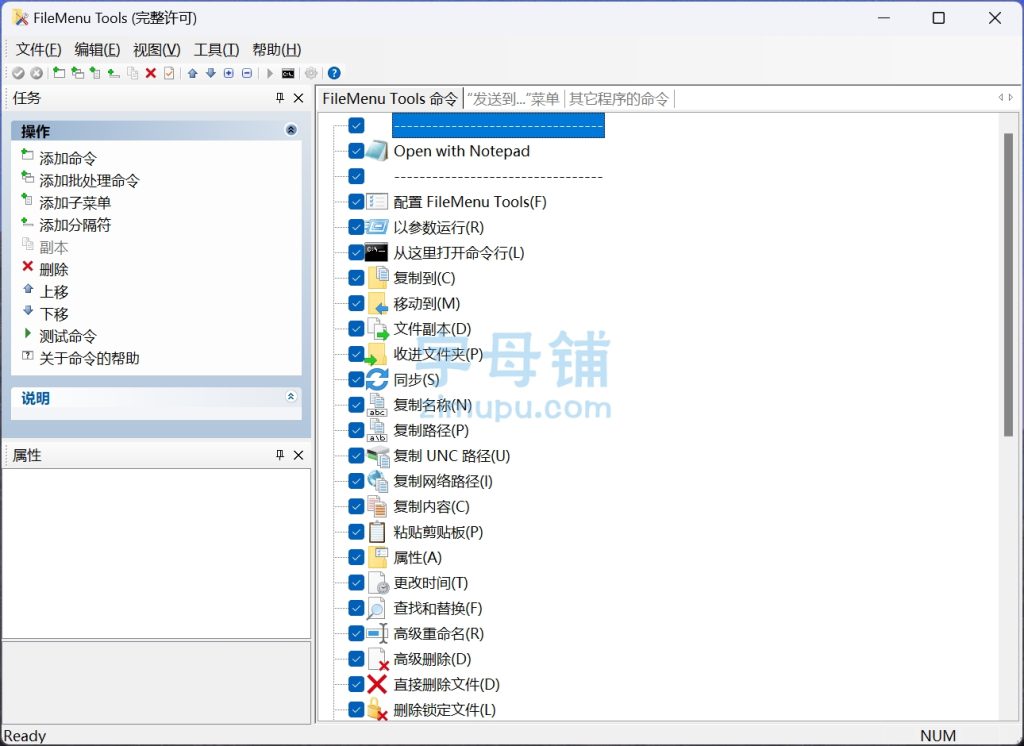Viewport: 1024px width, 746px height.
Task: Click the 测试命令 action link
Action: (x=68, y=336)
